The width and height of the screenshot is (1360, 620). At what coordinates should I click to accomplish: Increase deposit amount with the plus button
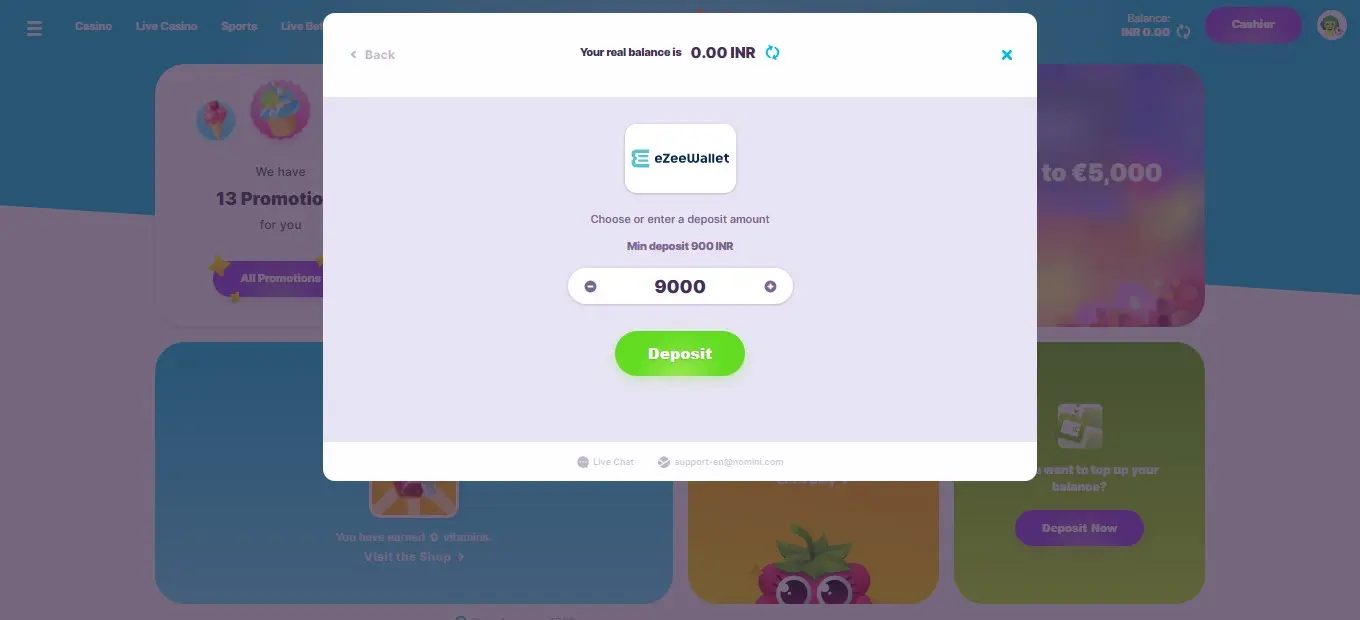click(x=770, y=287)
